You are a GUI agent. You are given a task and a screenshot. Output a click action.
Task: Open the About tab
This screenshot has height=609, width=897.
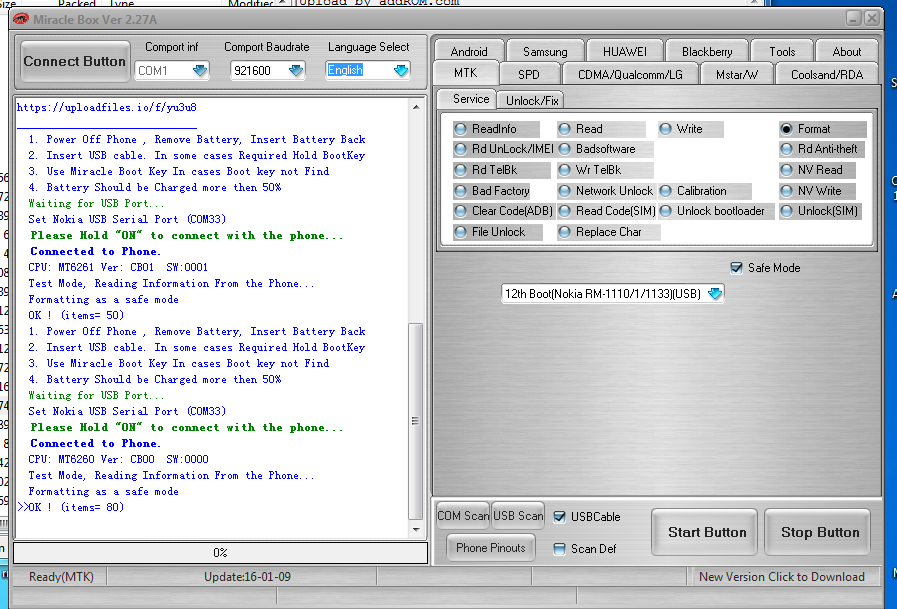click(847, 51)
